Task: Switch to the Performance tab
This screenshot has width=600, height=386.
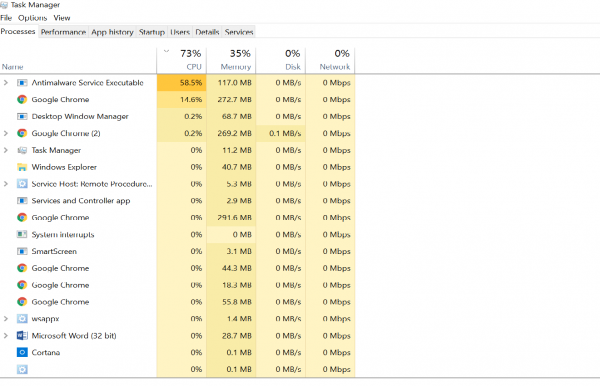Action: coord(63,32)
